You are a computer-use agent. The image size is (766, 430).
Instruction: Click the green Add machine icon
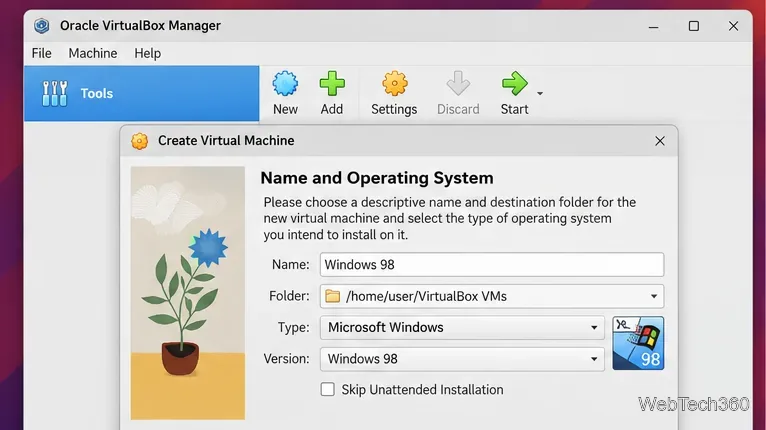(x=332, y=84)
